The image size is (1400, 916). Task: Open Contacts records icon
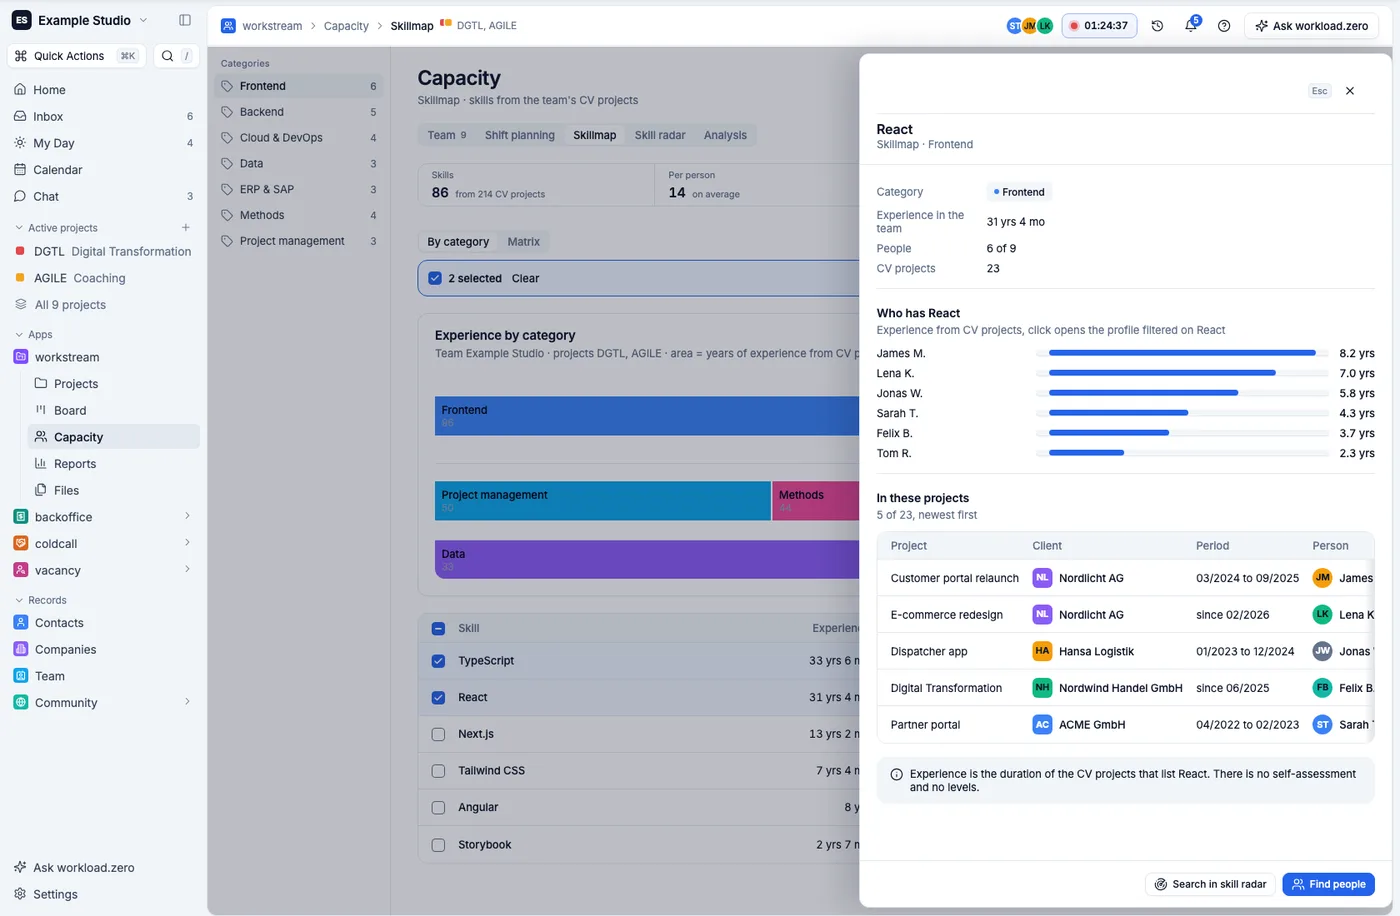pos(21,622)
